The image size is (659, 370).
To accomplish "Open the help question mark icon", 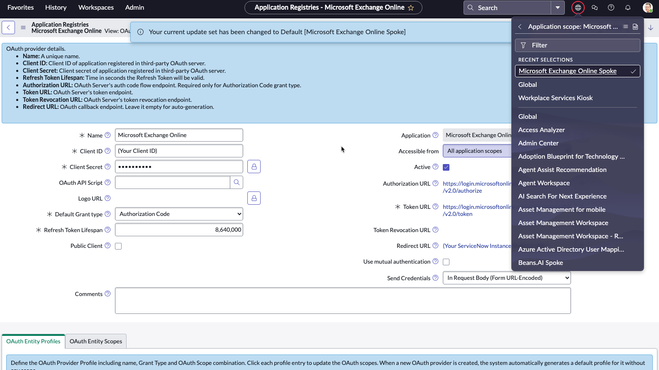I will (x=611, y=8).
